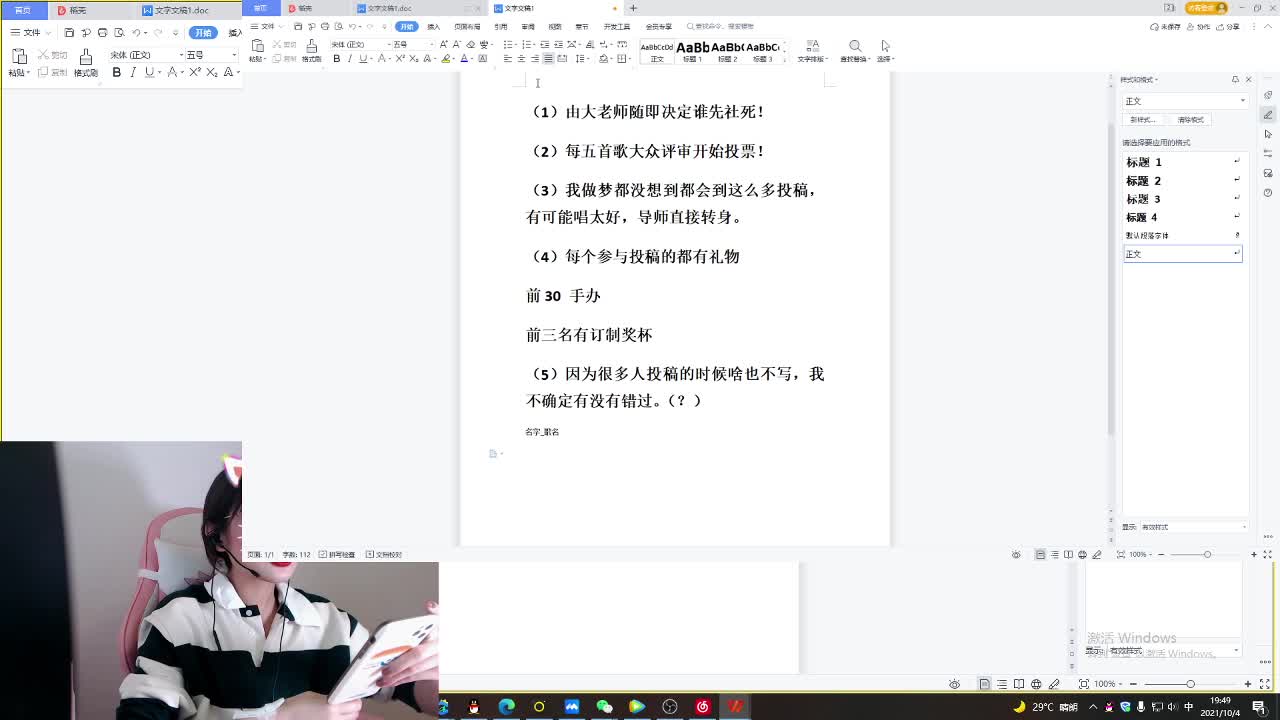The width and height of the screenshot is (1280, 720).
Task: Apply the 标题 3 style from the styles pane list
Action: (x=1182, y=199)
